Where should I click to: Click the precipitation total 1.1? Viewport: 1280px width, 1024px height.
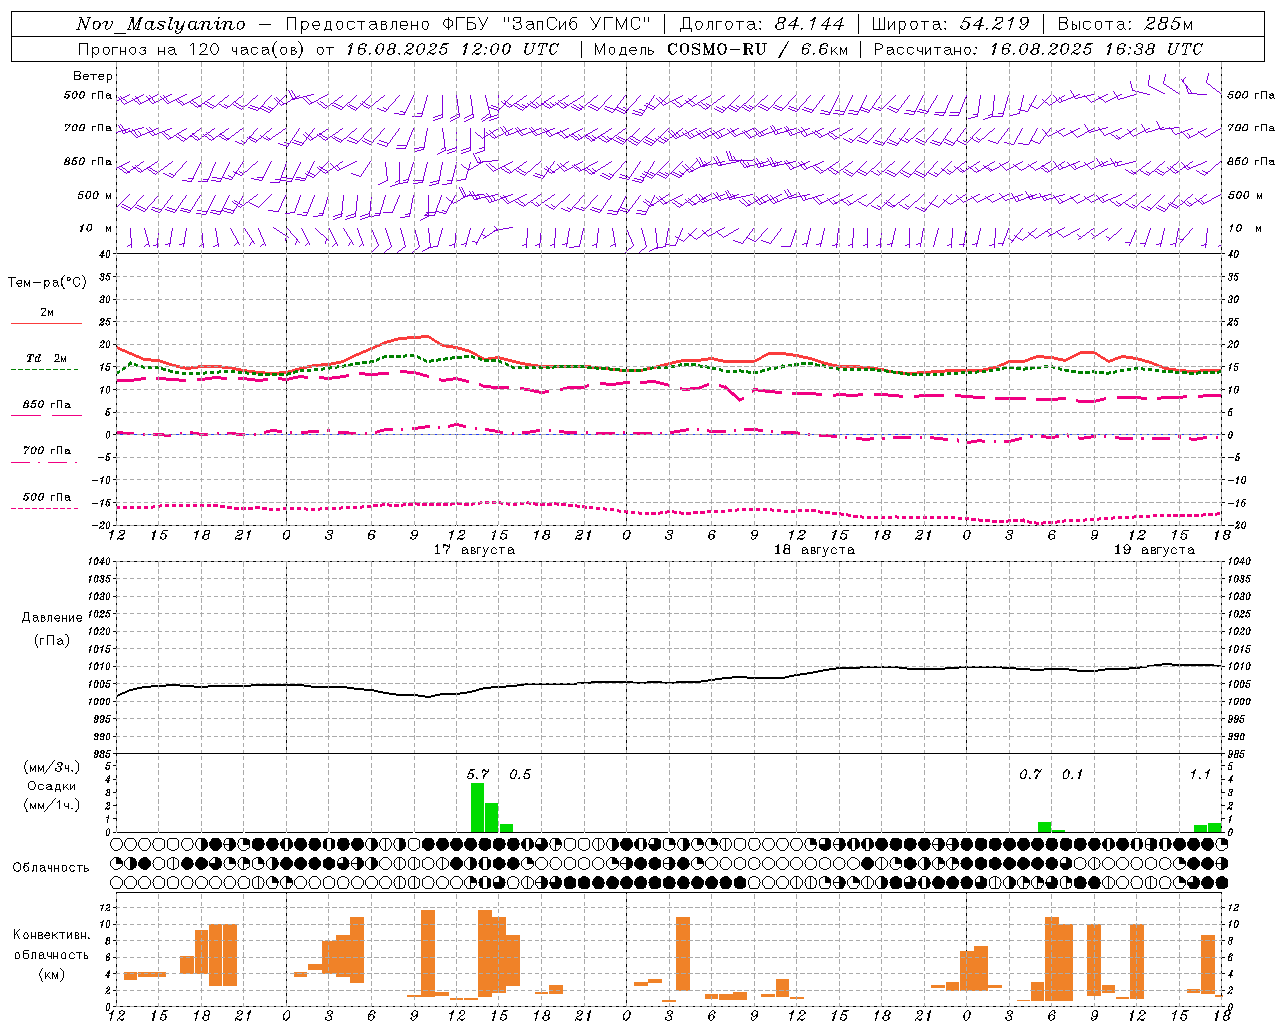(x=1200, y=774)
